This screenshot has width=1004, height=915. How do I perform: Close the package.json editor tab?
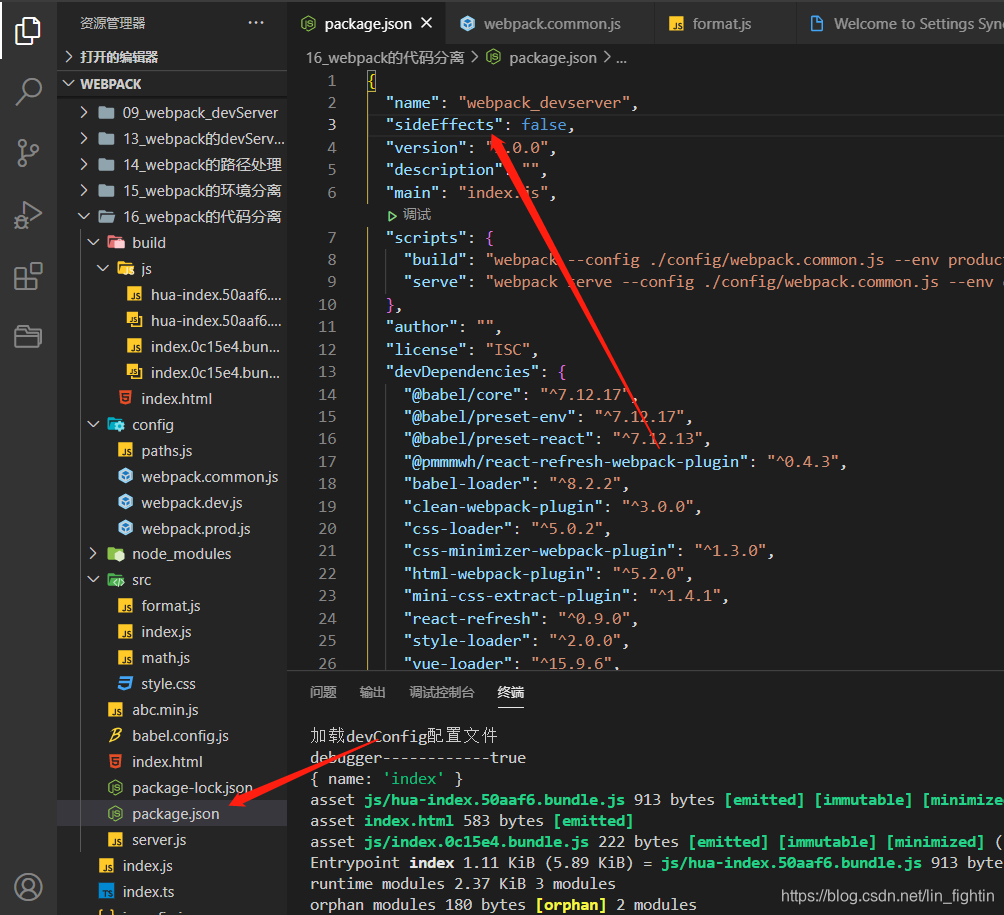pyautogui.click(x=426, y=23)
